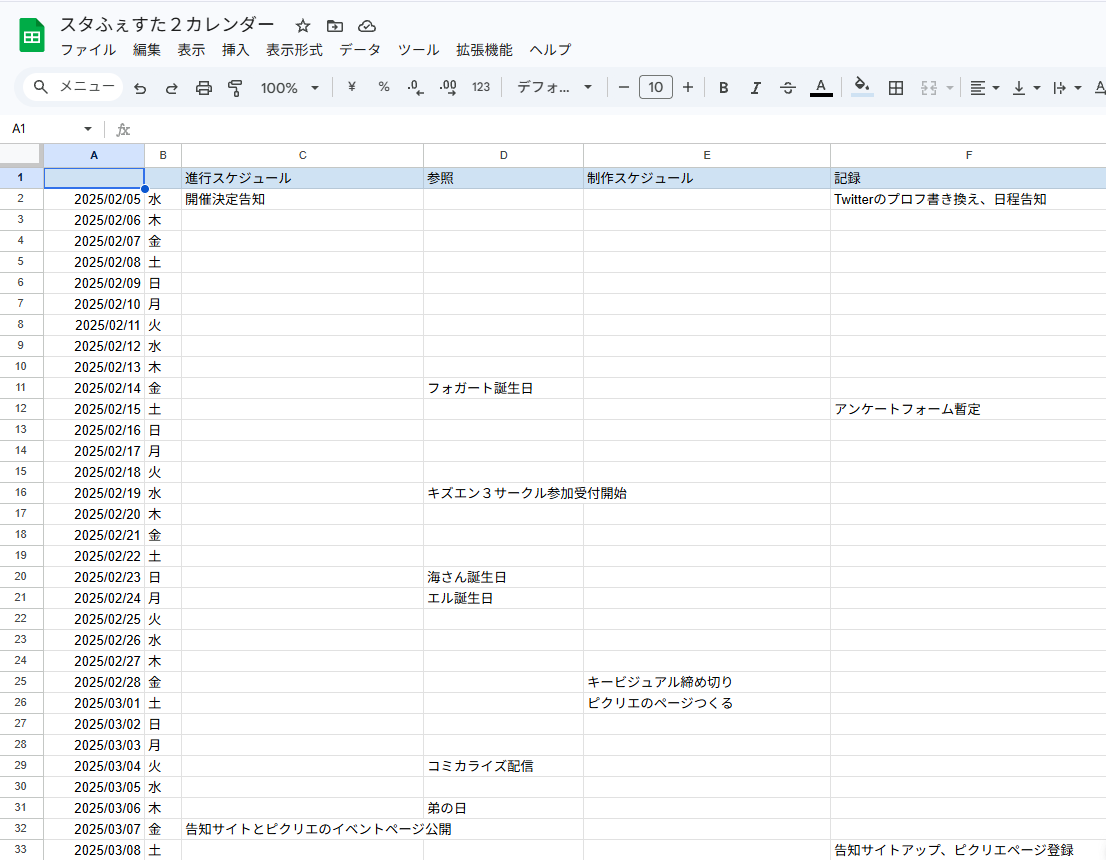Open the horizontal align dropdown
Screen dimensions: 1106x860
(985, 88)
